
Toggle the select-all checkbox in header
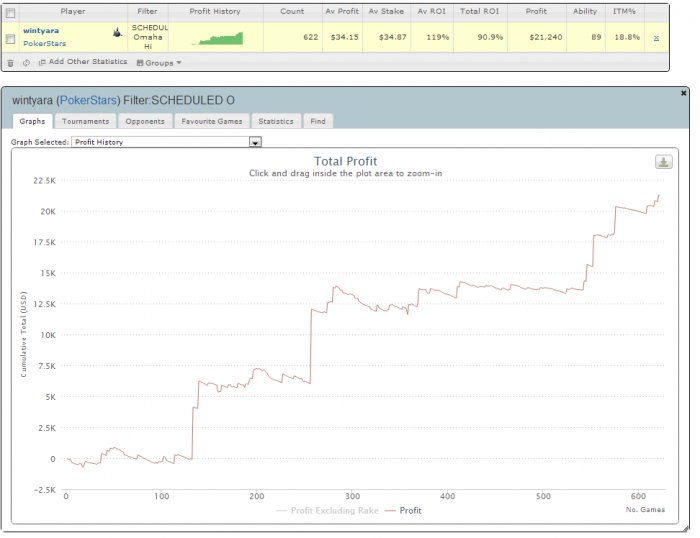(x=10, y=13)
